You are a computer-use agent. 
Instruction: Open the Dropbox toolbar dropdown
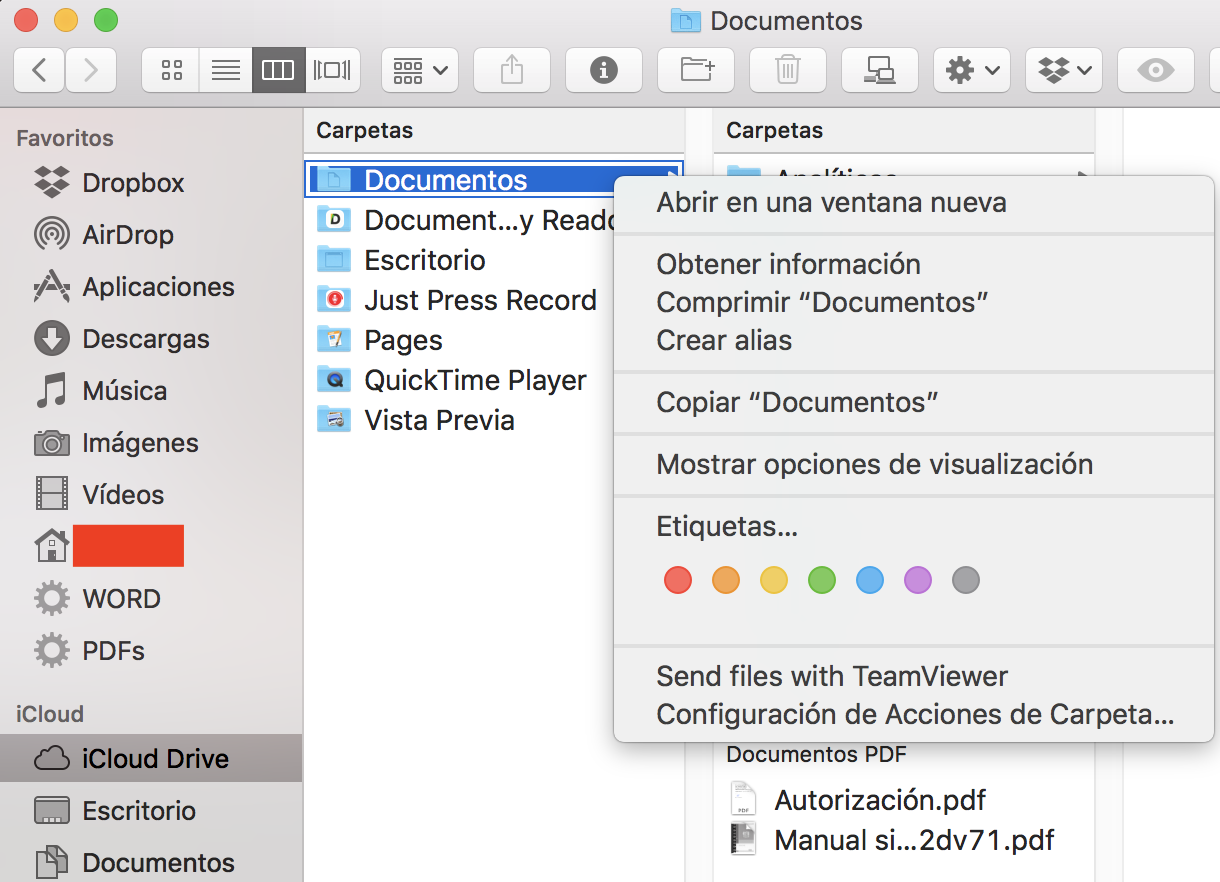(x=1064, y=69)
